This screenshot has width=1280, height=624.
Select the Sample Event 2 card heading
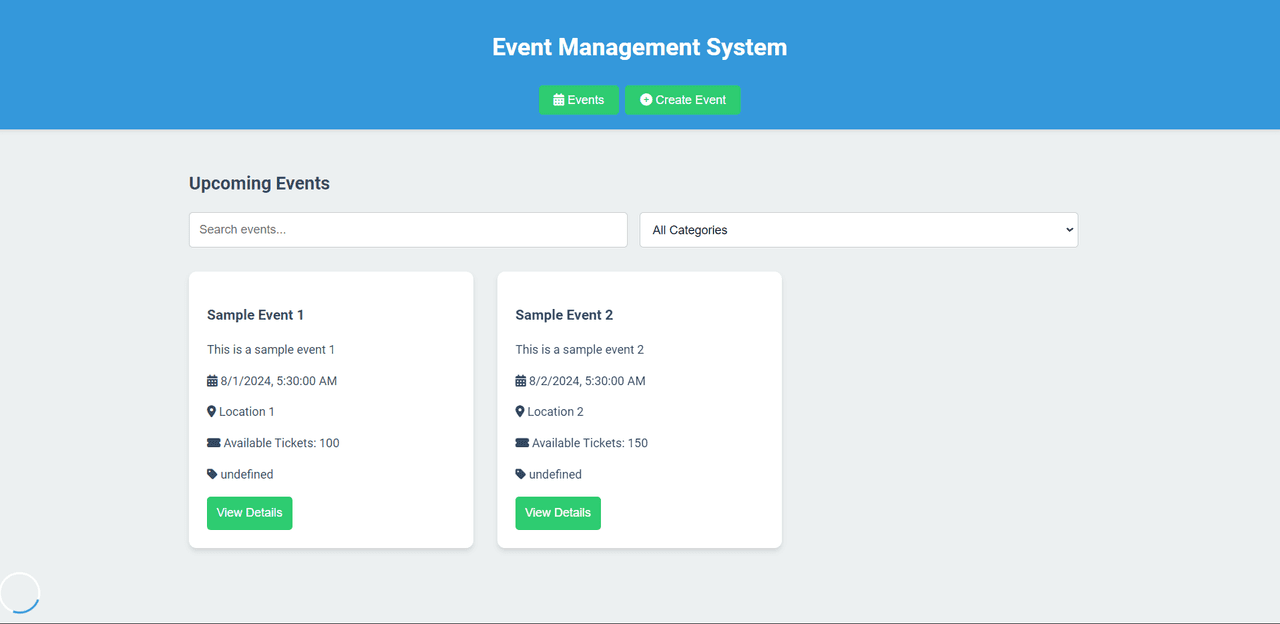coord(564,315)
